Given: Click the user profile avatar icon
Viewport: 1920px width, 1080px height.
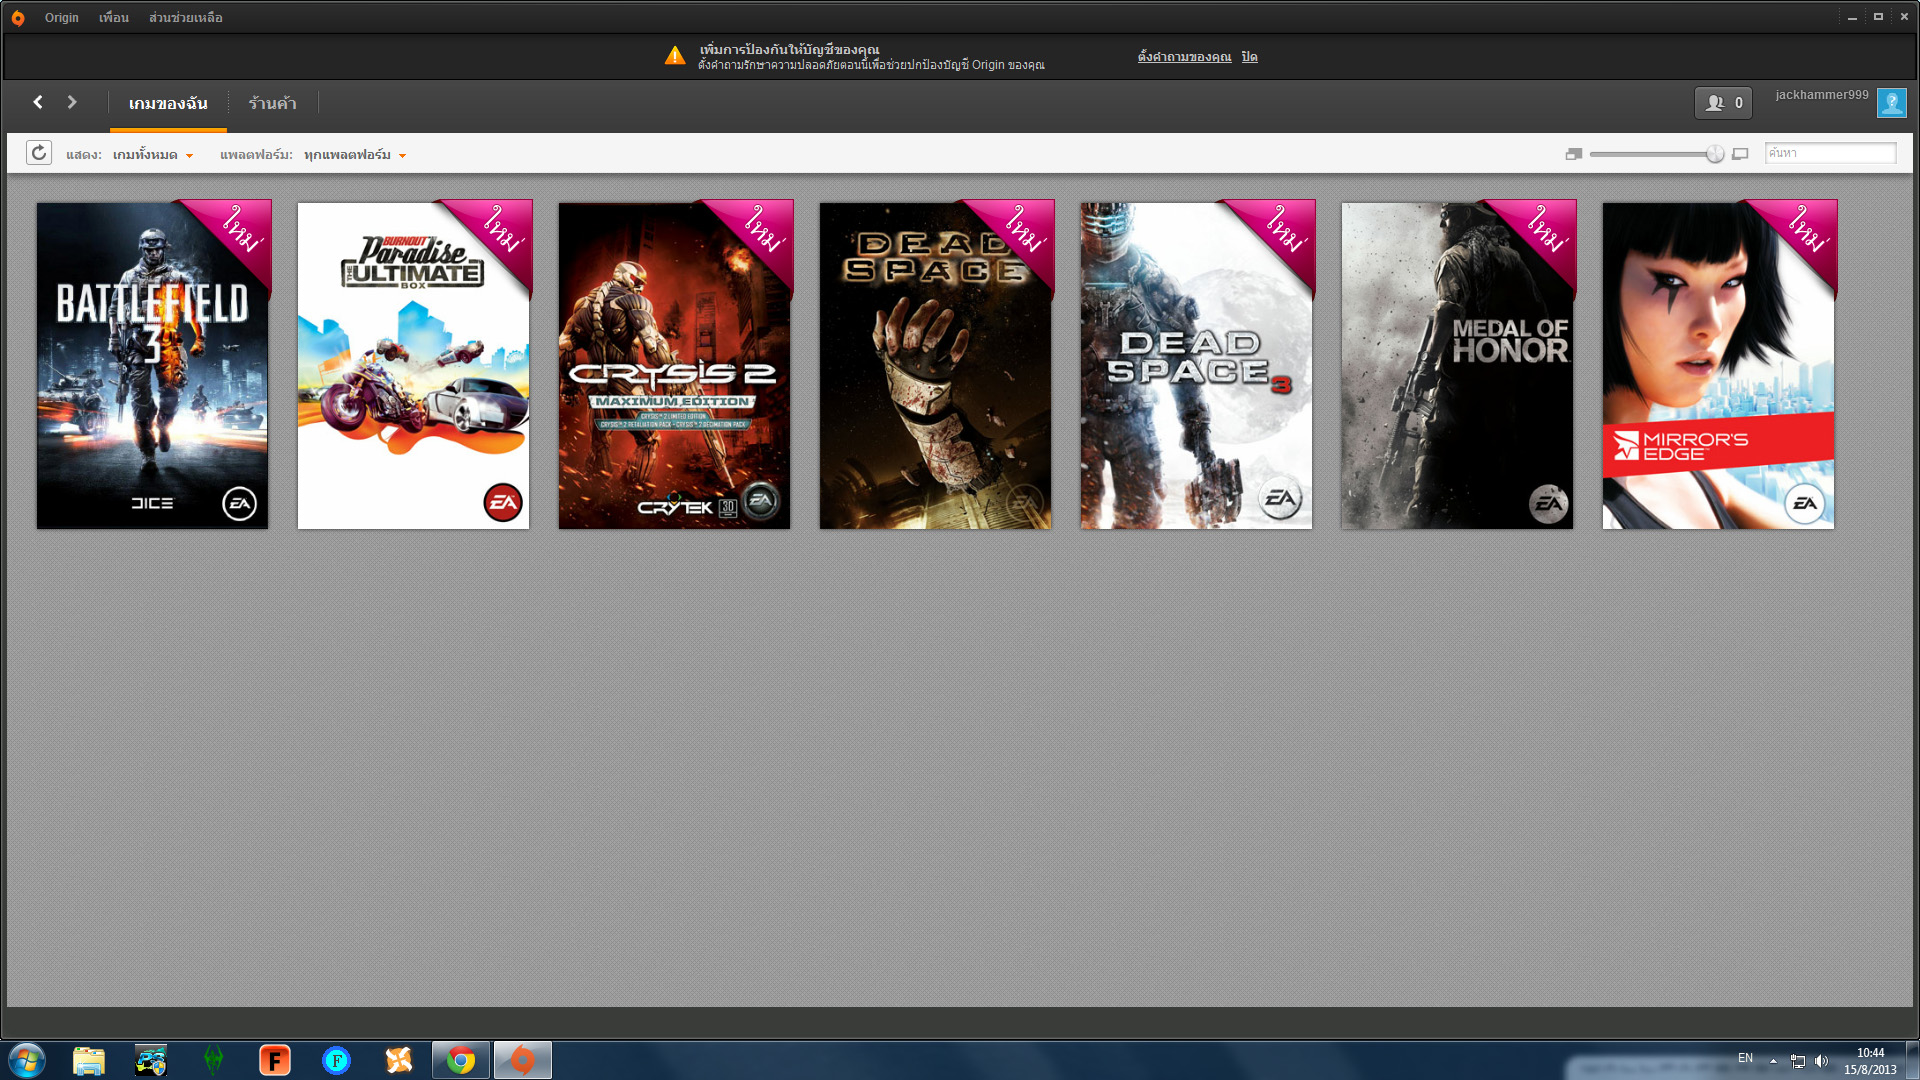Looking at the screenshot, I should point(1891,103).
